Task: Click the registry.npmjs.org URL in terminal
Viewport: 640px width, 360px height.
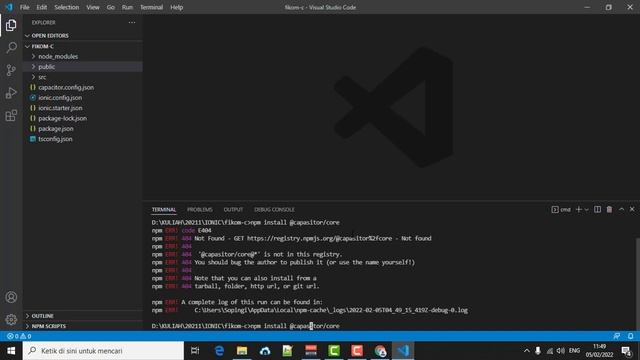Action: tap(320, 238)
